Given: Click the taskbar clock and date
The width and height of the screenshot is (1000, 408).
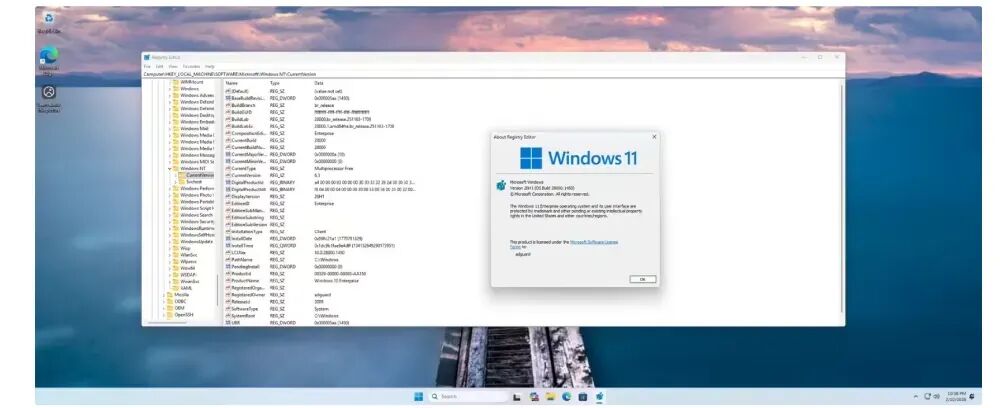Looking at the screenshot, I should [x=956, y=397].
